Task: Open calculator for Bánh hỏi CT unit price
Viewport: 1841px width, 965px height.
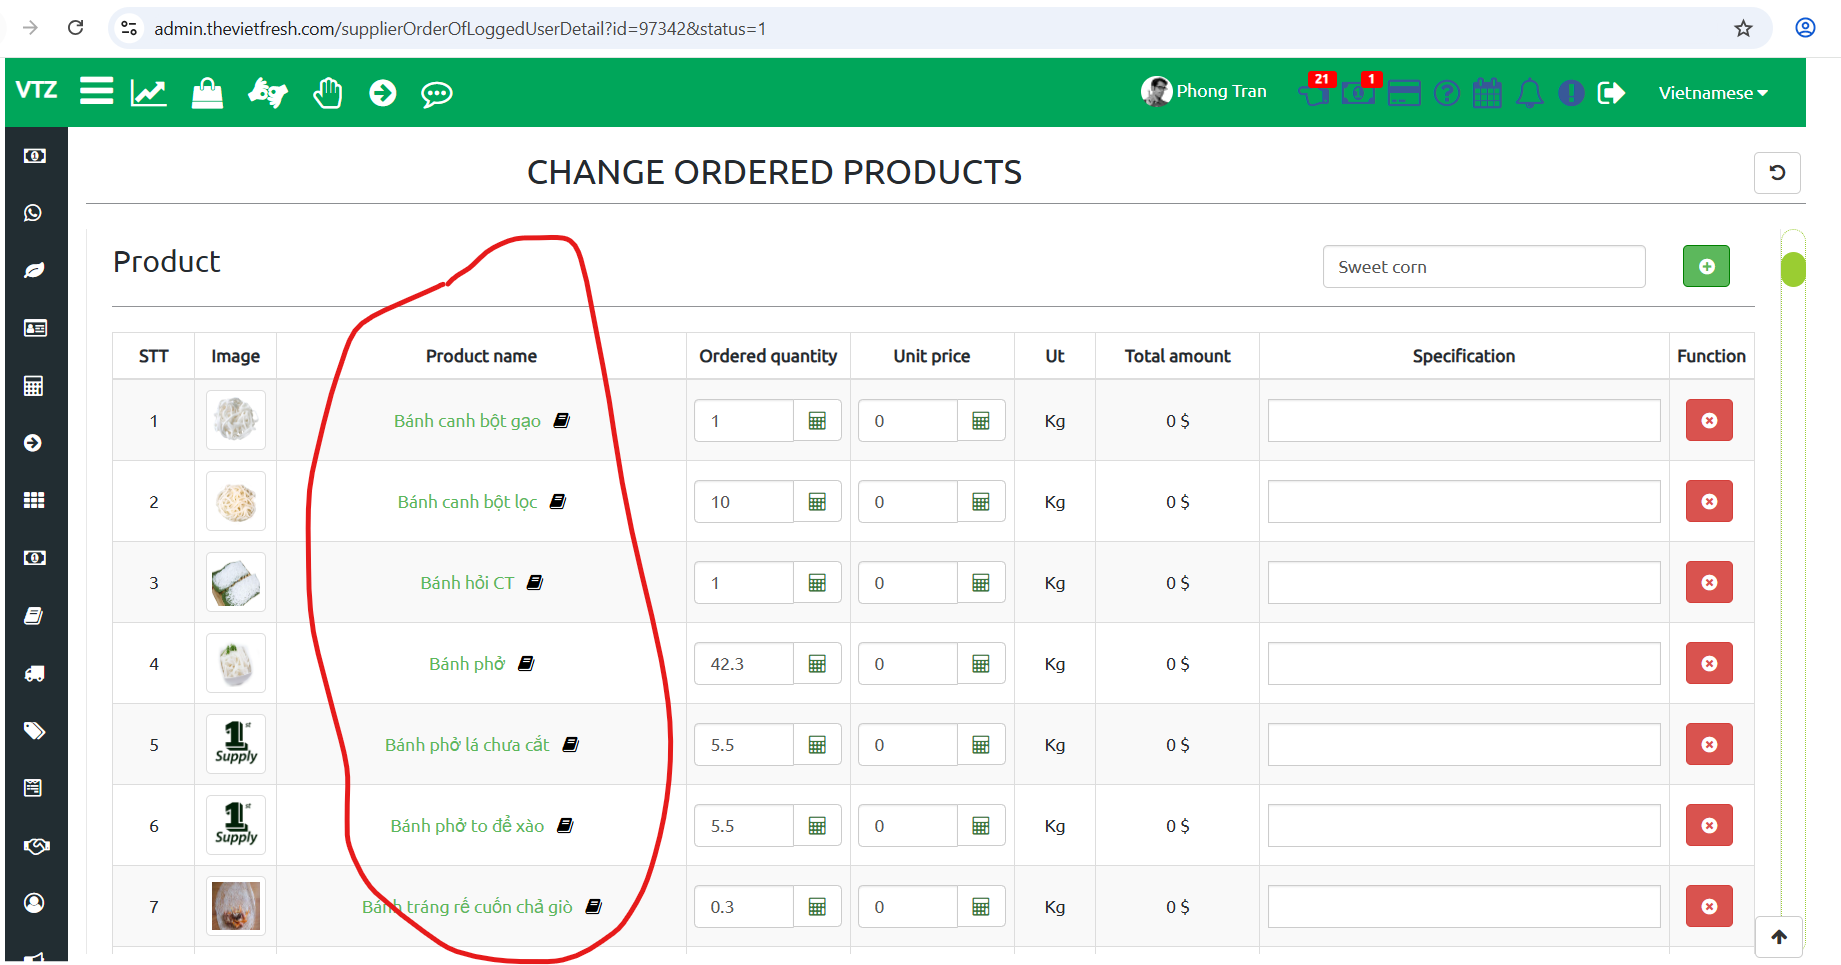Action: [981, 583]
